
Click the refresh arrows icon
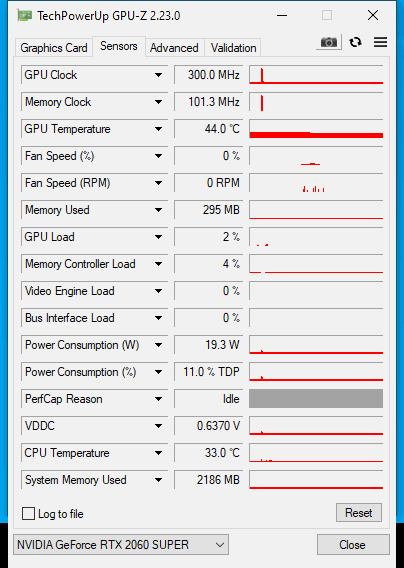[x=355, y=42]
